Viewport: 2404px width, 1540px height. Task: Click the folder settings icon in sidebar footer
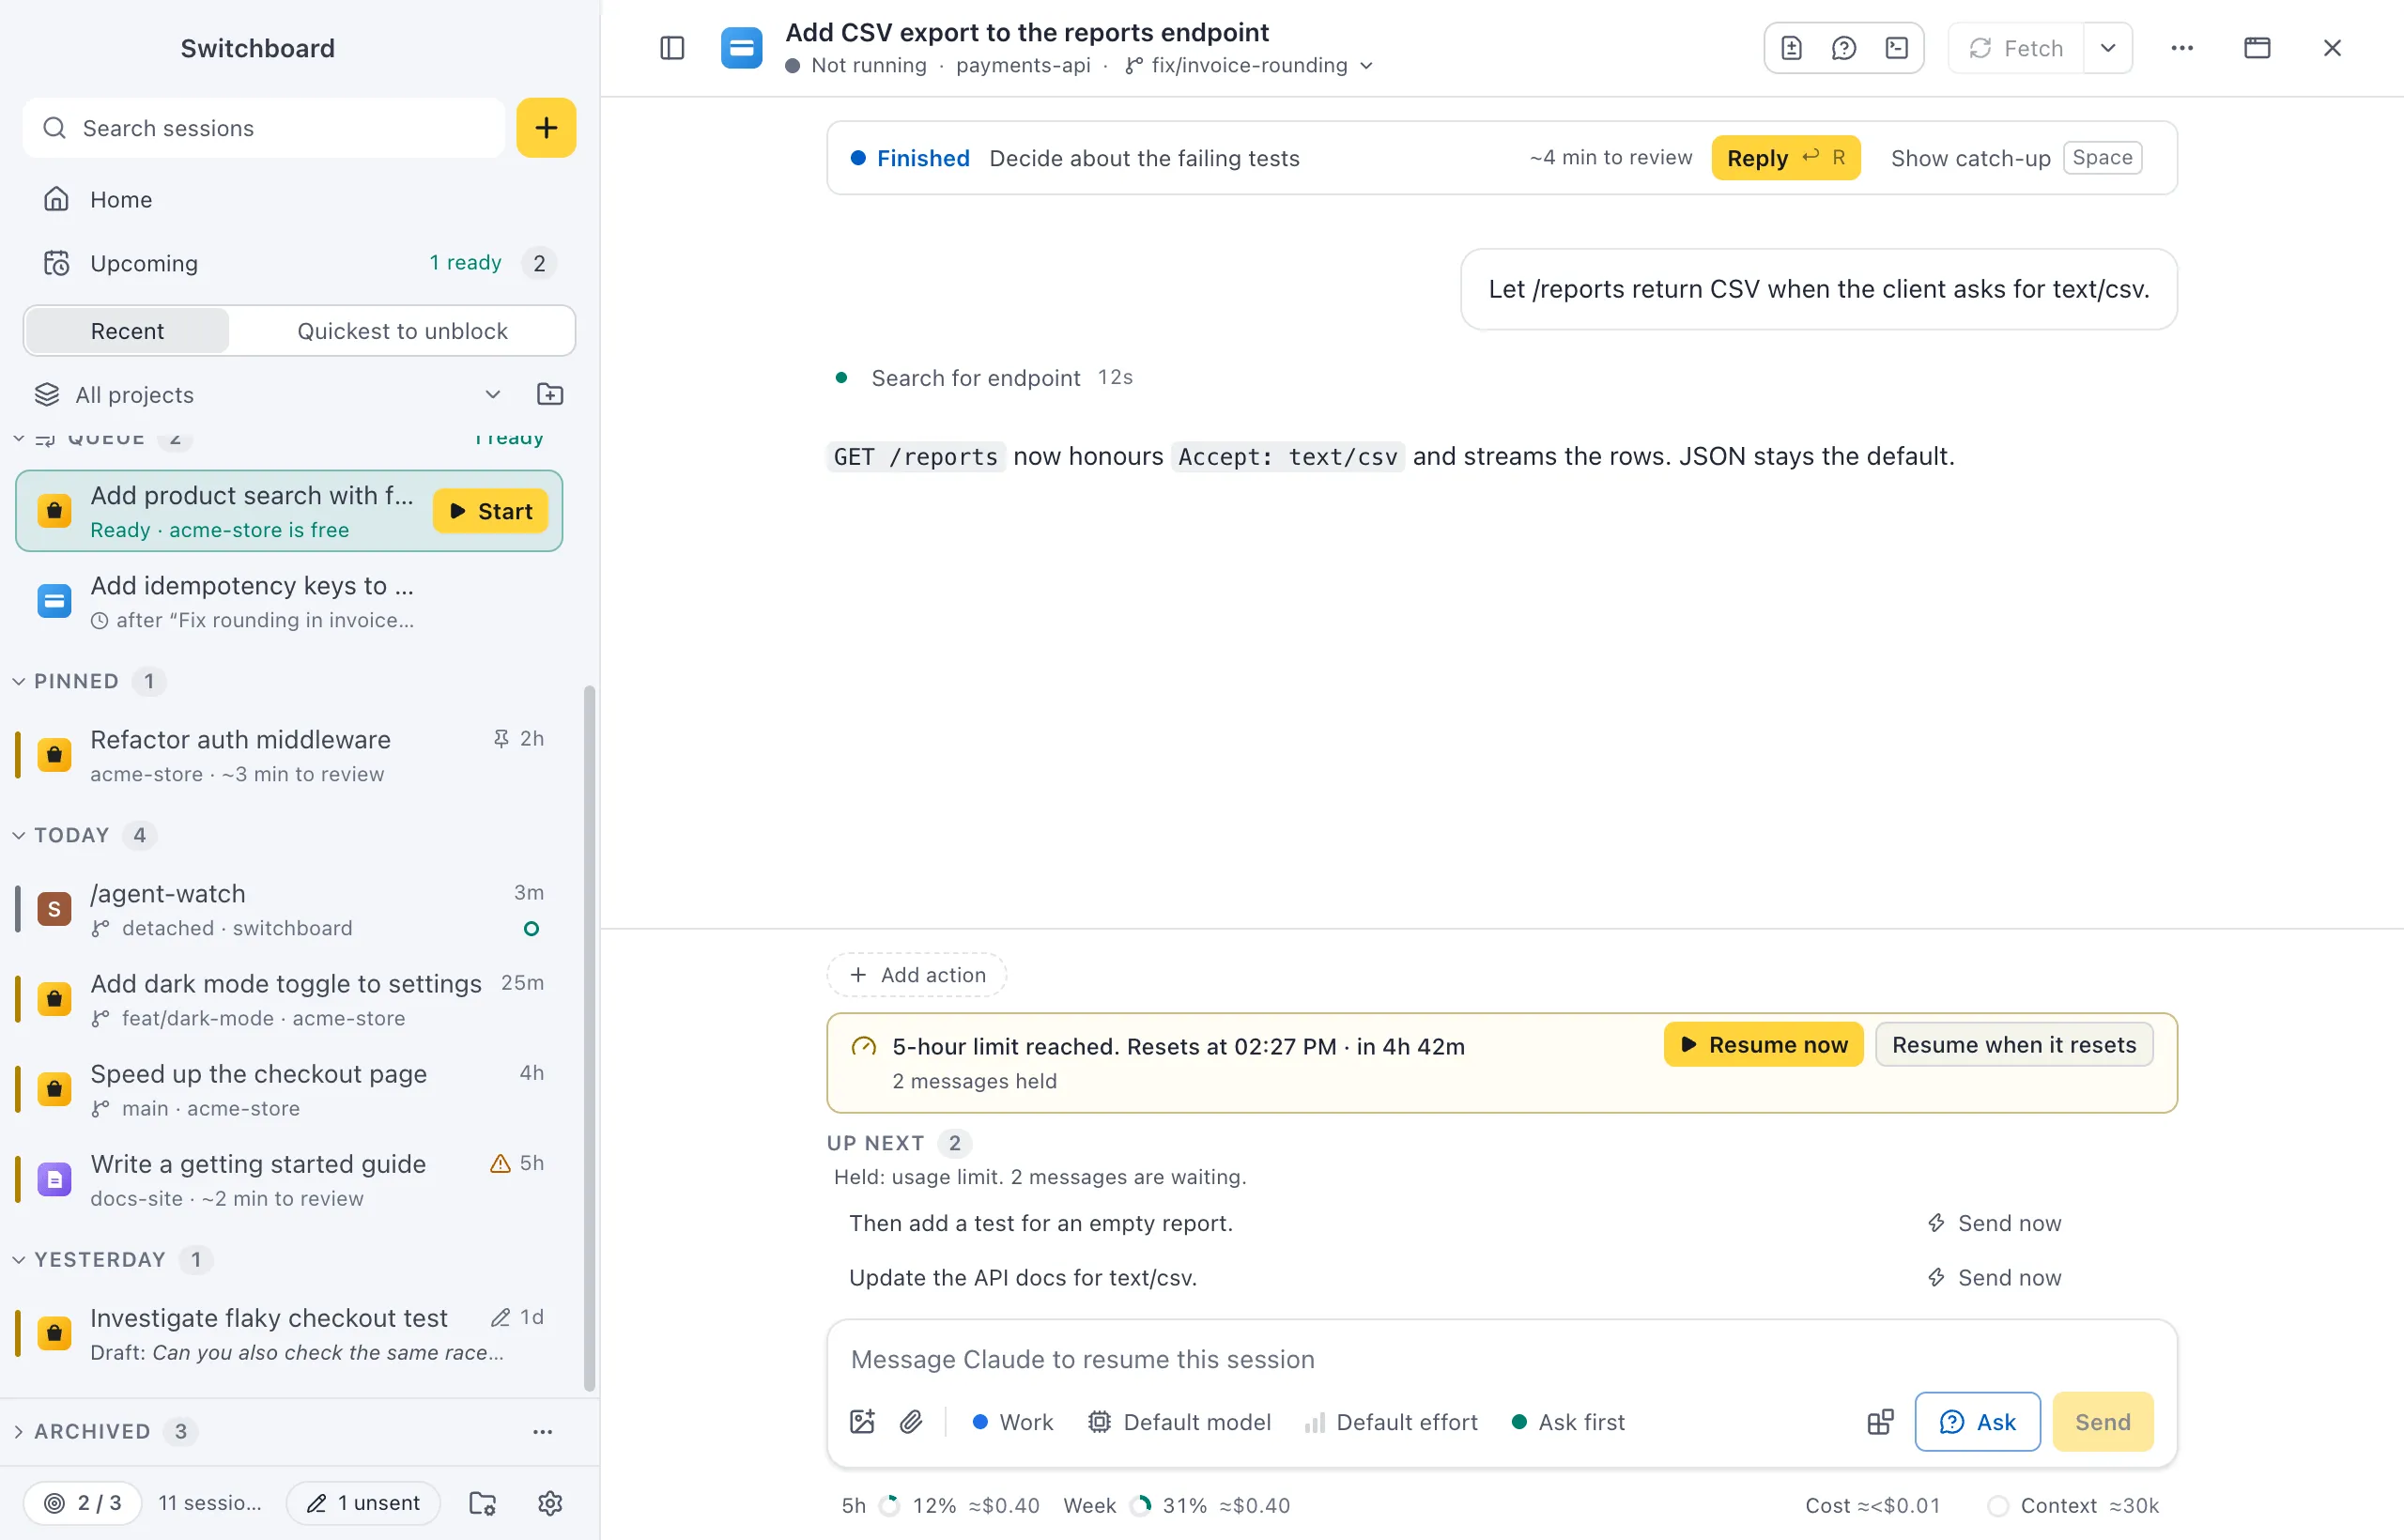point(483,1503)
